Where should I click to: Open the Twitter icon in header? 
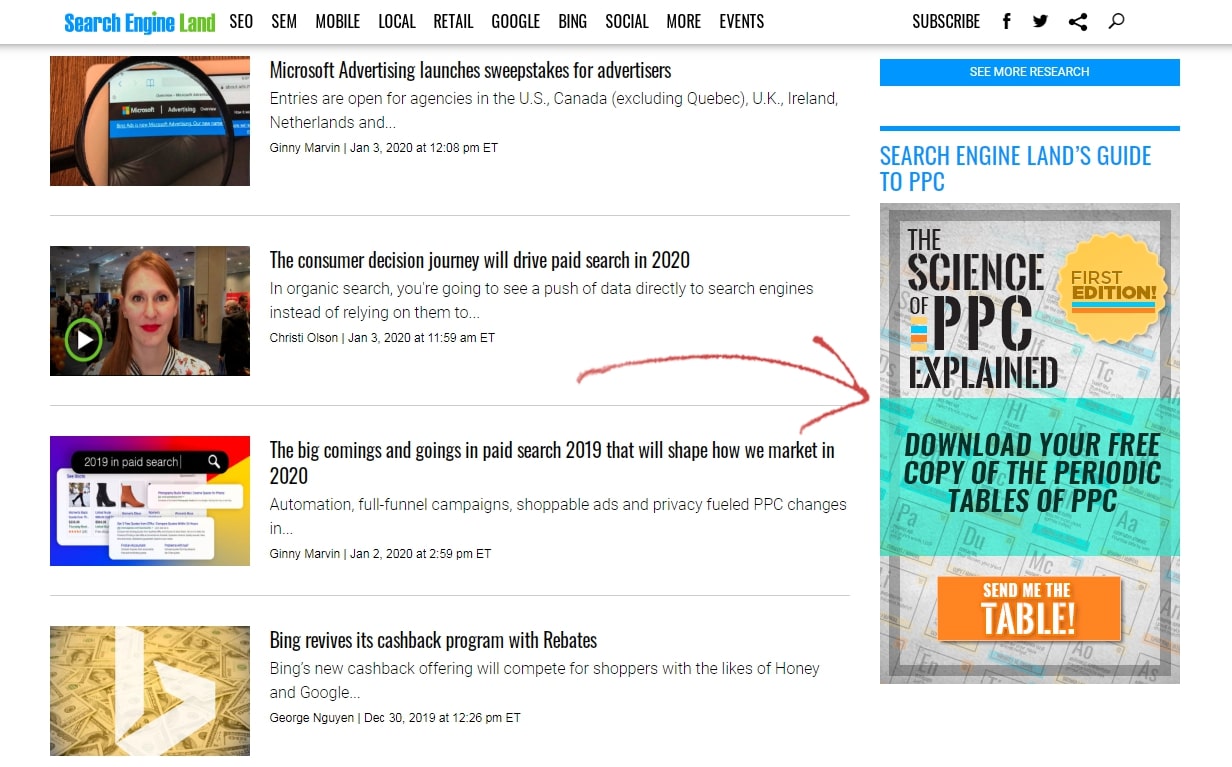[x=1040, y=21]
